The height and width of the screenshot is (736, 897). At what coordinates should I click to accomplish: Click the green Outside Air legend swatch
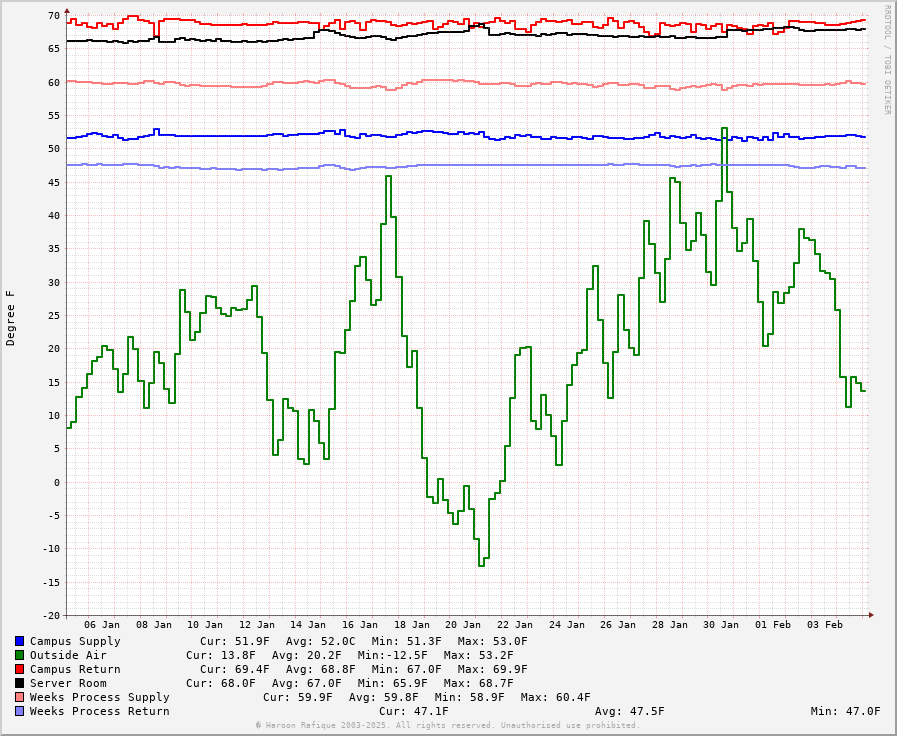click(x=19, y=655)
